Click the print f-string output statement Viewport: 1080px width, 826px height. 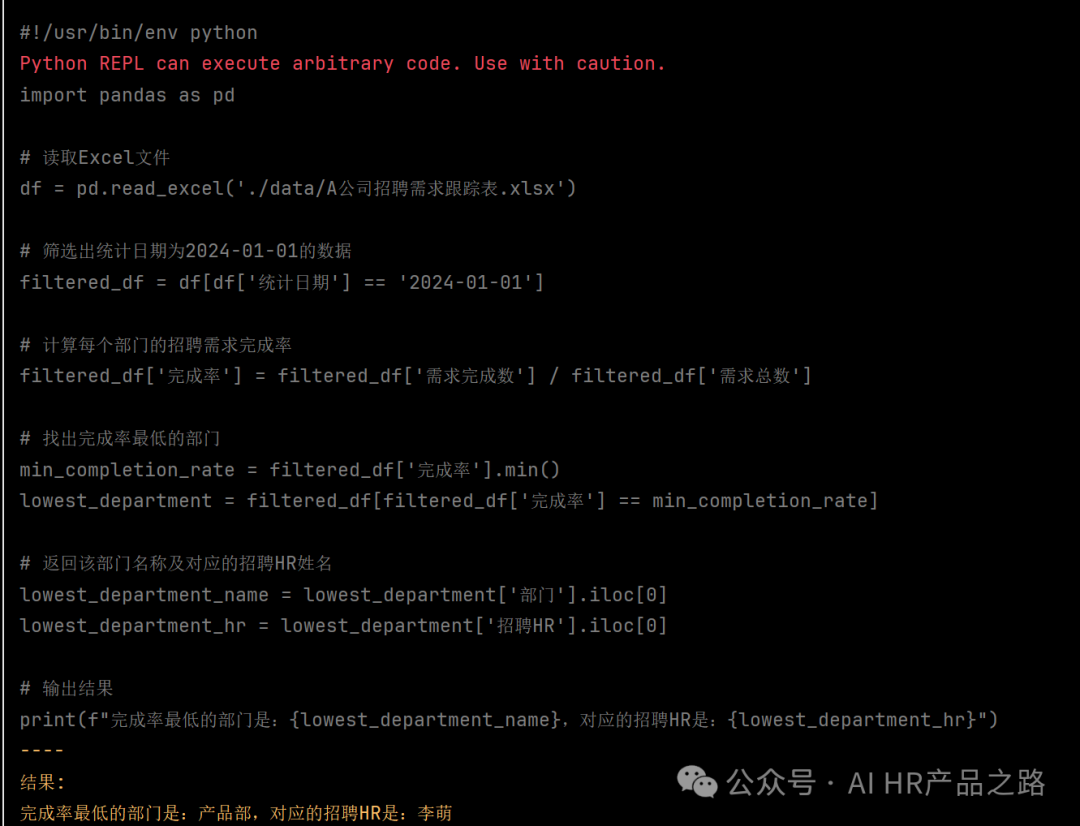(x=508, y=720)
